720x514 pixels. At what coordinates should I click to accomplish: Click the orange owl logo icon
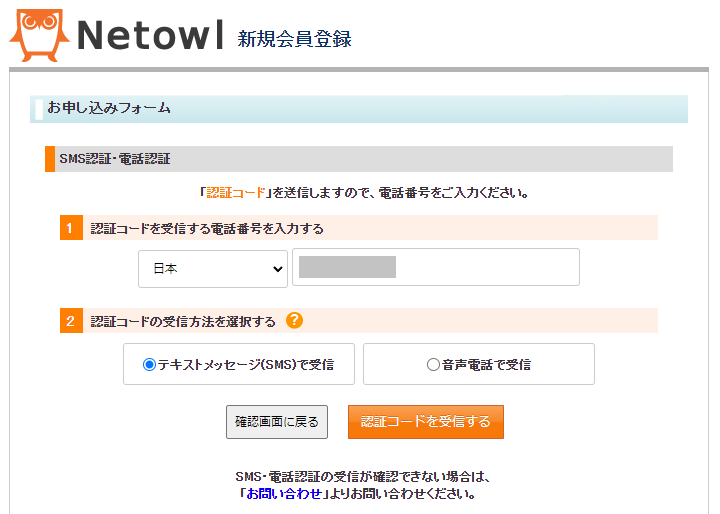(x=39, y=35)
